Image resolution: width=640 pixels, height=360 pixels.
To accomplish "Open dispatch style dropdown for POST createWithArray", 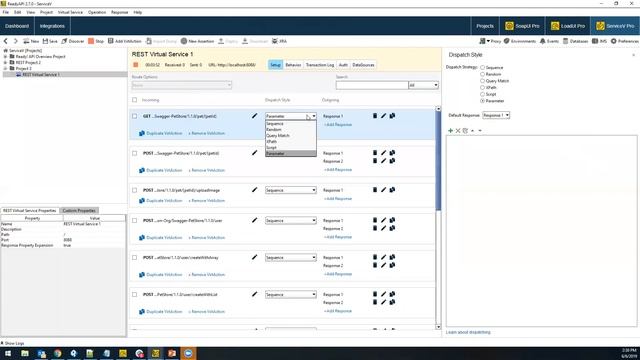I will click(291, 258).
